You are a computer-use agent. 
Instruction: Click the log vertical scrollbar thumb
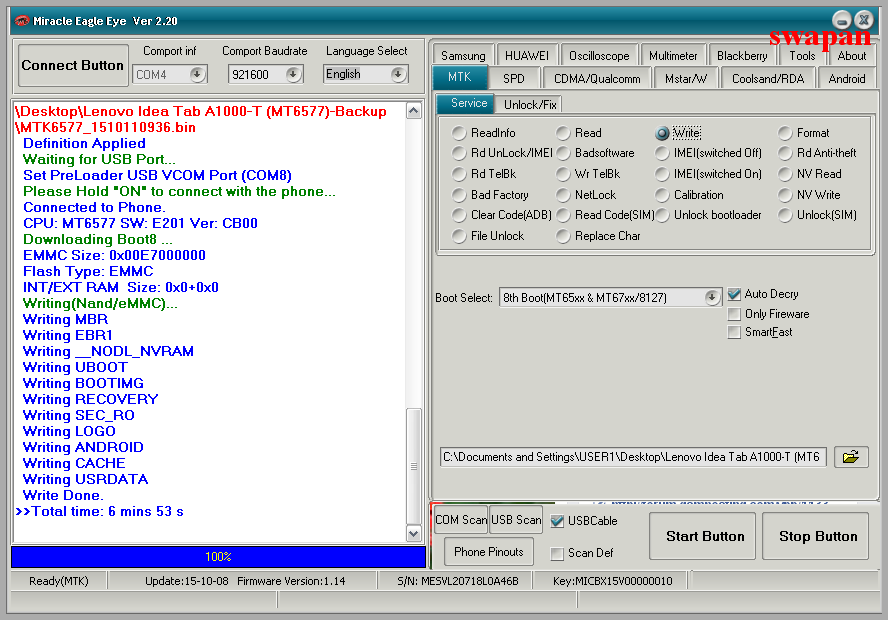[x=414, y=466]
